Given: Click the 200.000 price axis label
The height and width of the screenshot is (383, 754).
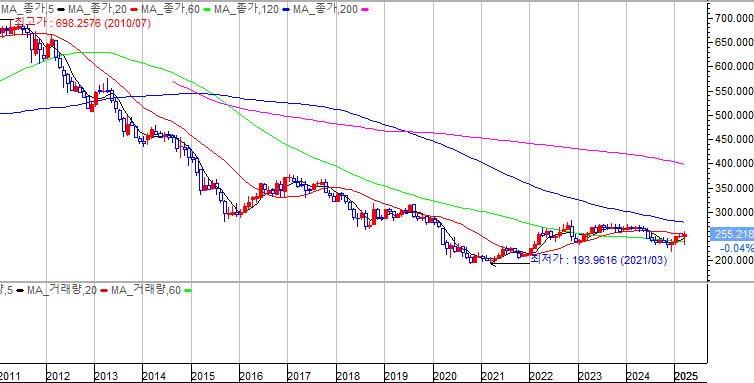Looking at the screenshot, I should 734,260.
